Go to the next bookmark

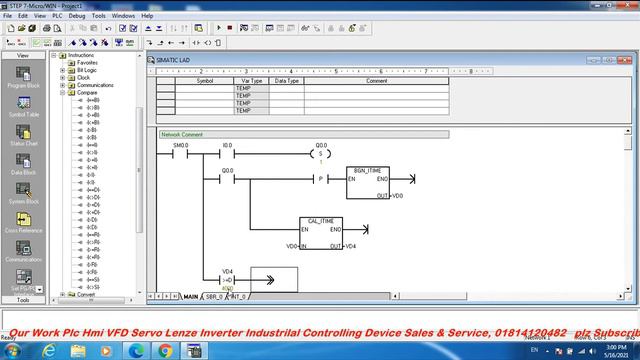83,42
